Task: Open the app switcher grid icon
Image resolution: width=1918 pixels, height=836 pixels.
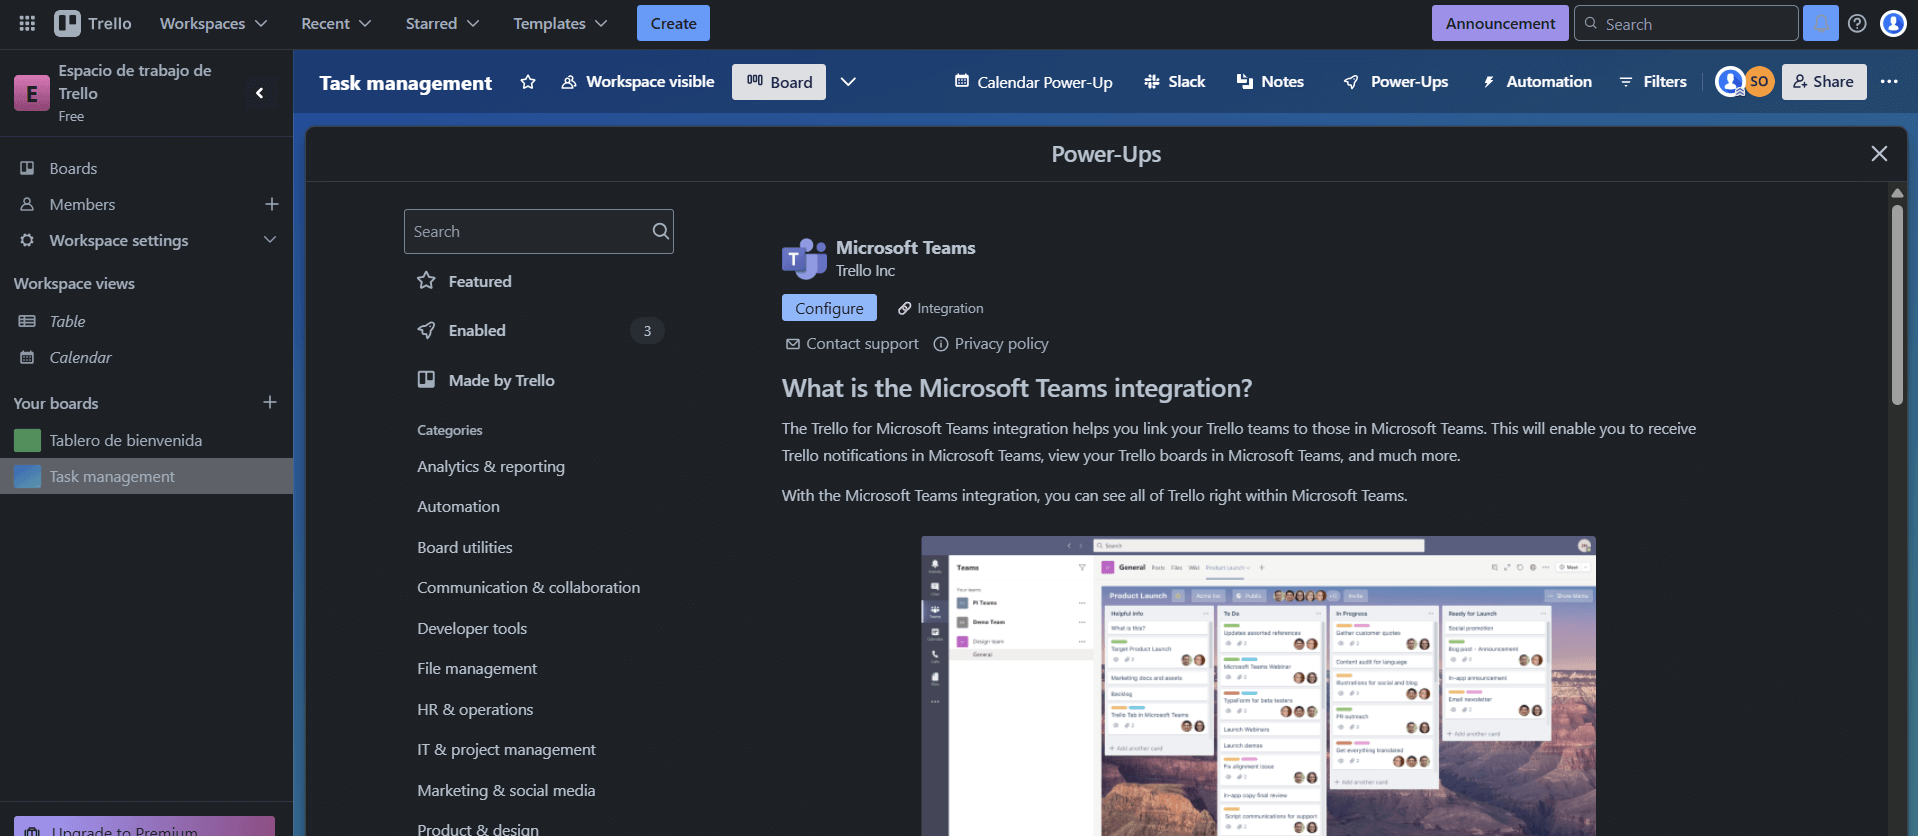Action: [27, 23]
